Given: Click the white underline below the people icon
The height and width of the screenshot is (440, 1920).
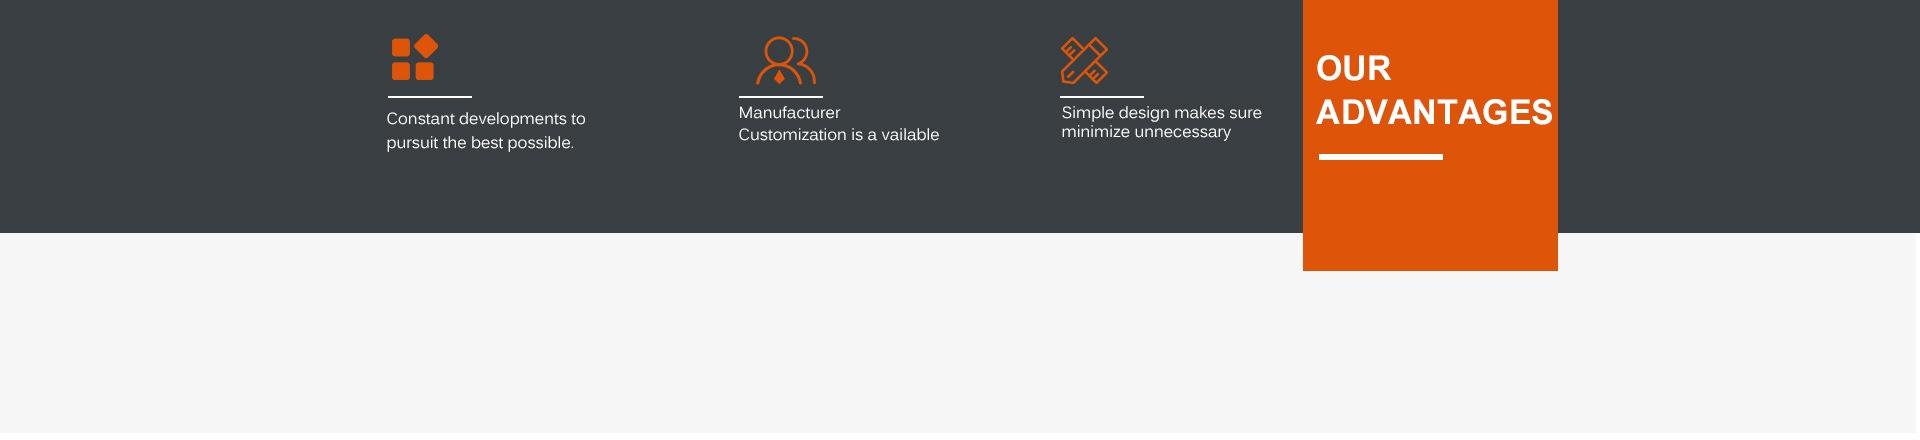Looking at the screenshot, I should tap(780, 97).
